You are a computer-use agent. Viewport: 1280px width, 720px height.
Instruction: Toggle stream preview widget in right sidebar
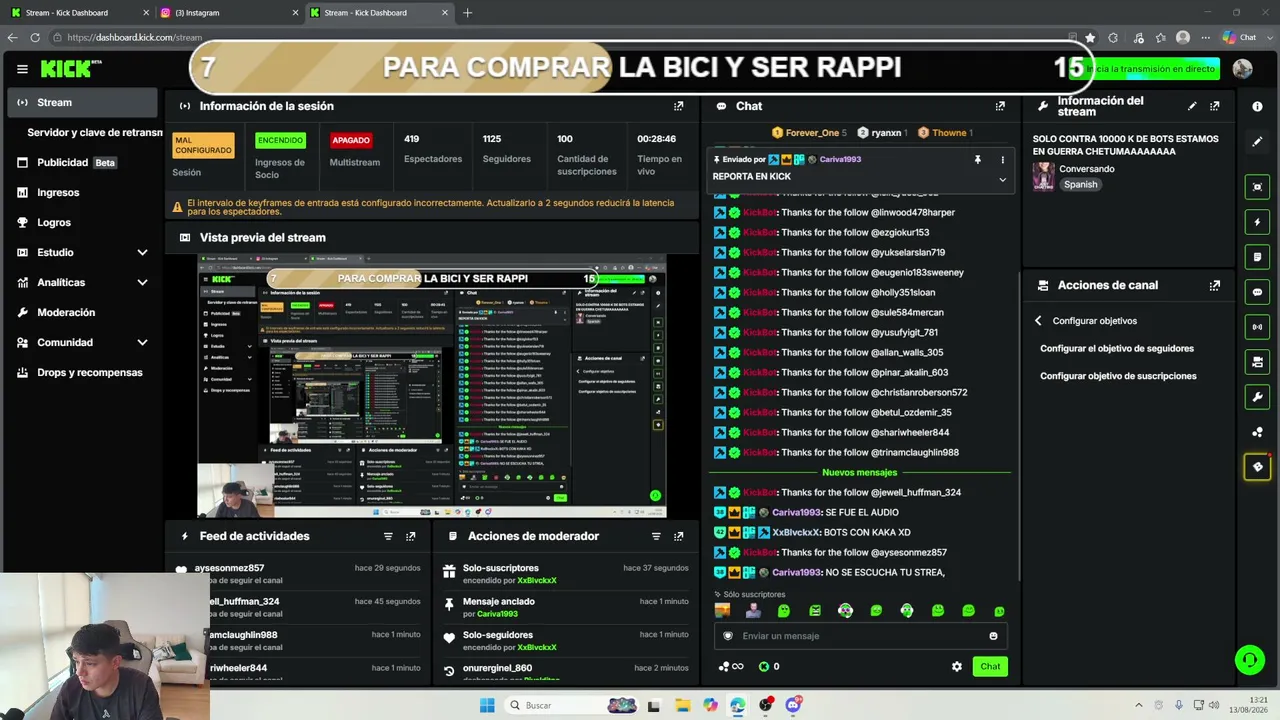(1258, 187)
